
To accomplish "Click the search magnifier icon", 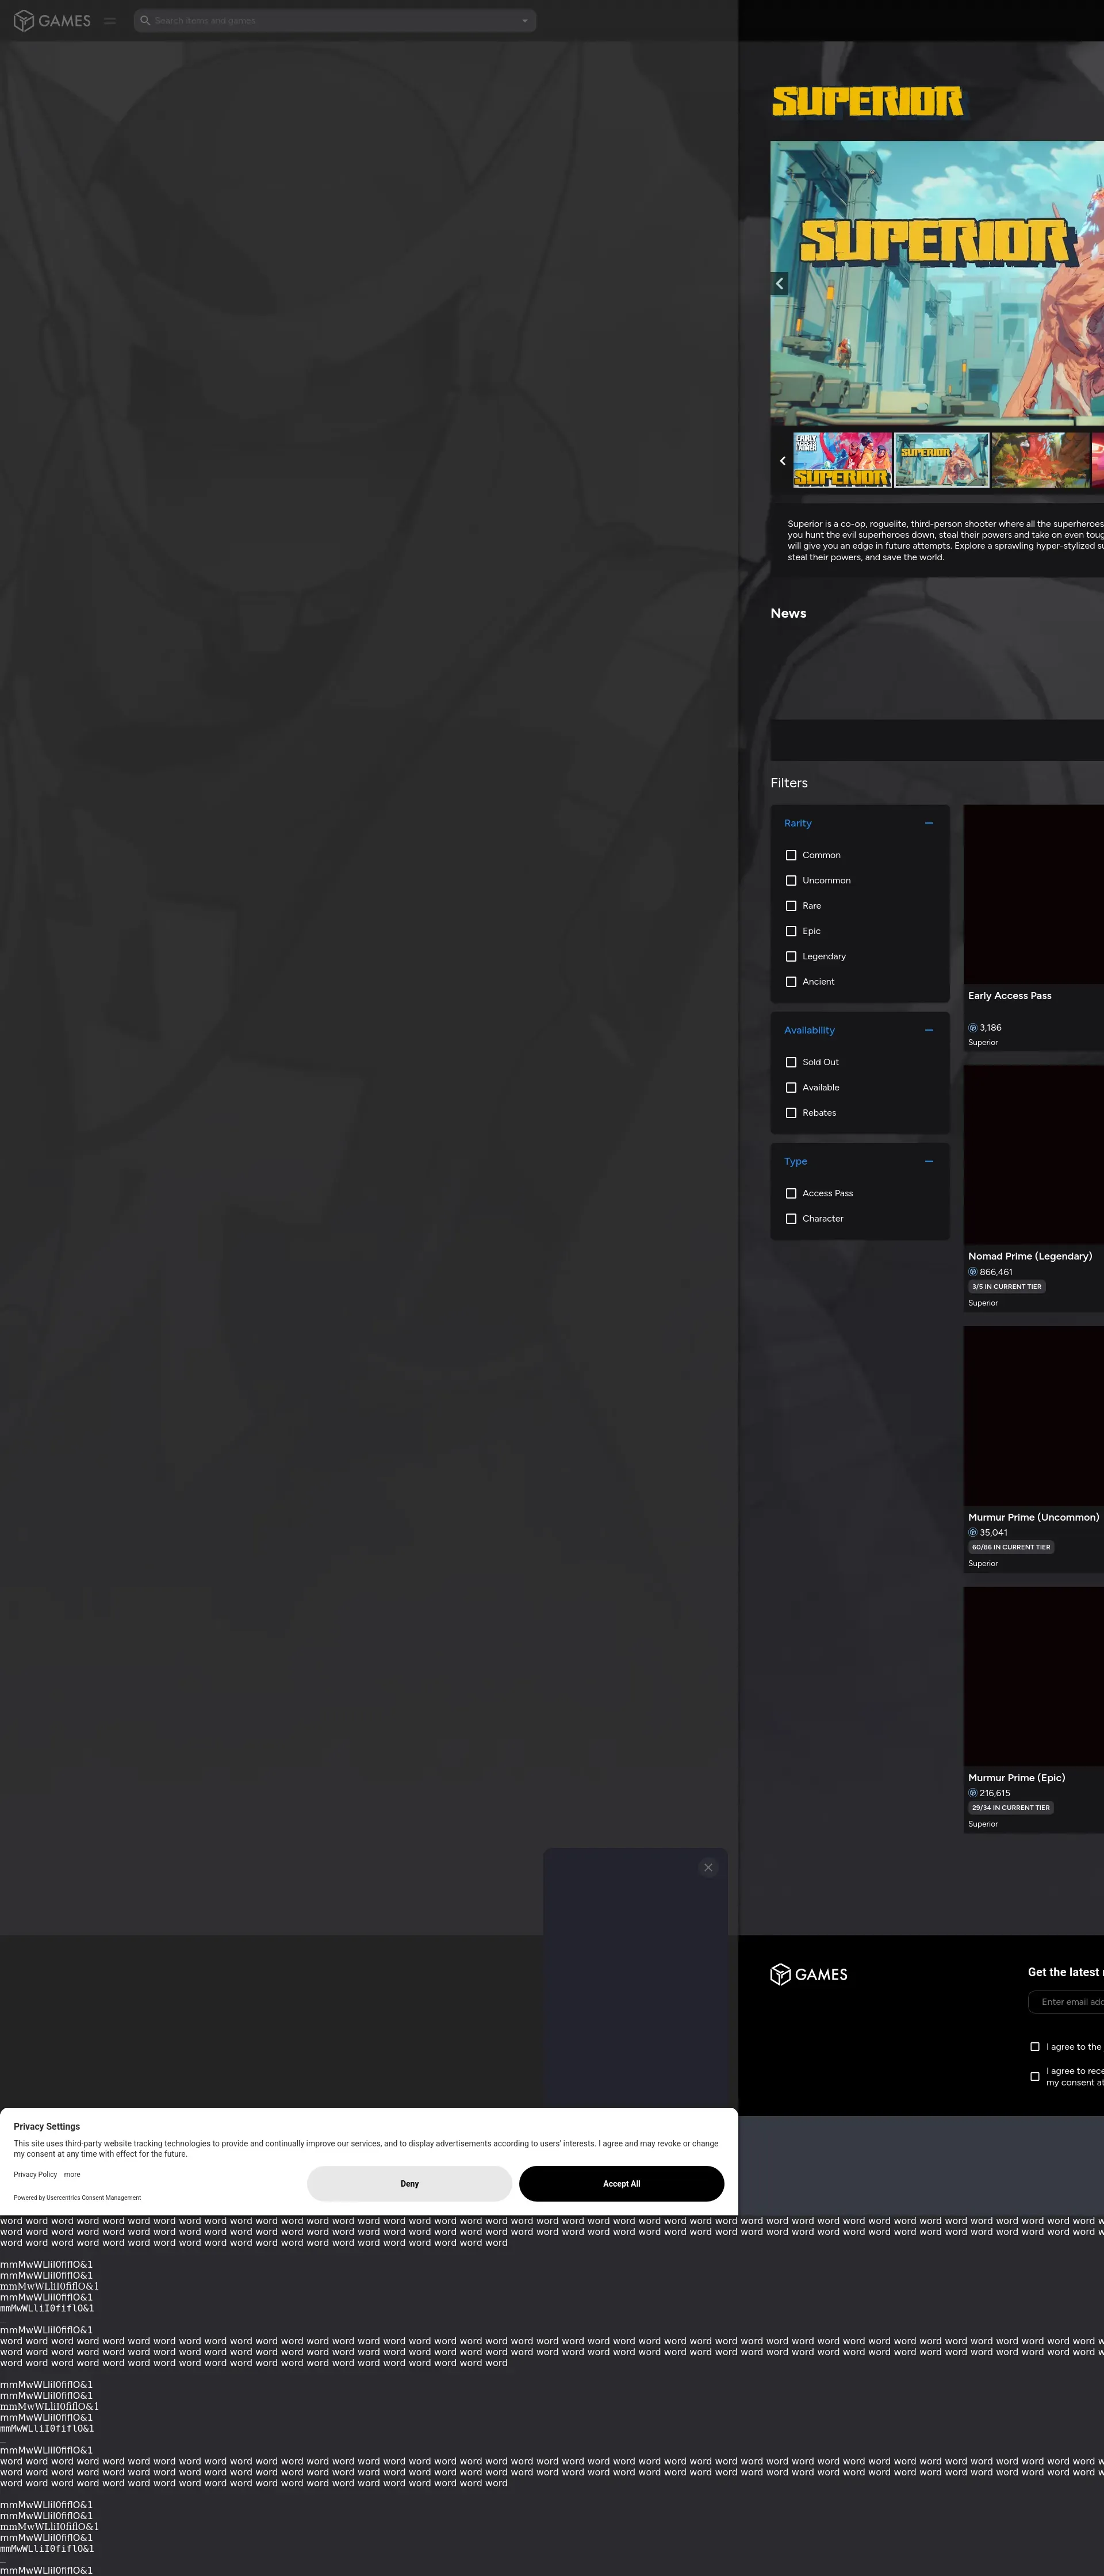I will pos(145,21).
